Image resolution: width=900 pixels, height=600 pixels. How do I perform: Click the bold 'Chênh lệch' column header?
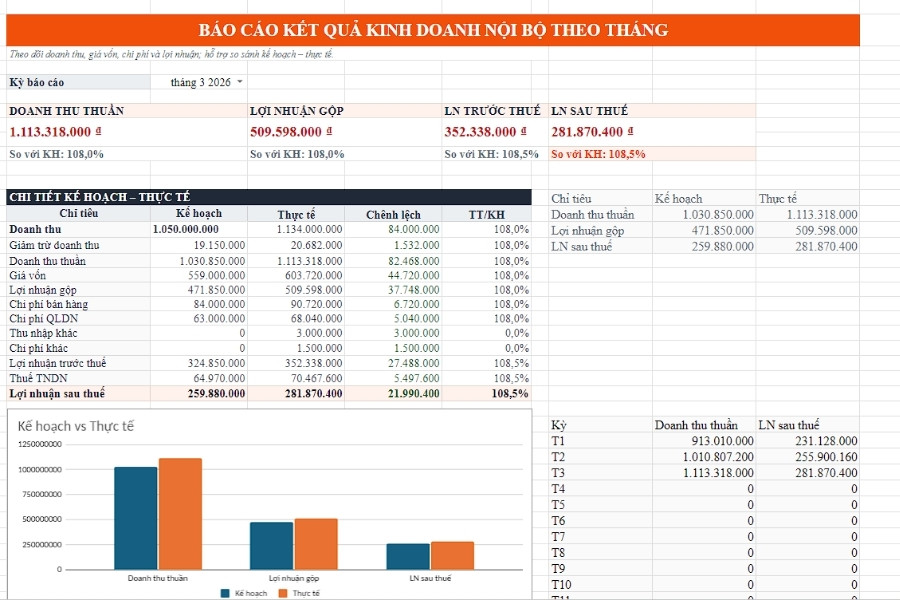tap(393, 215)
